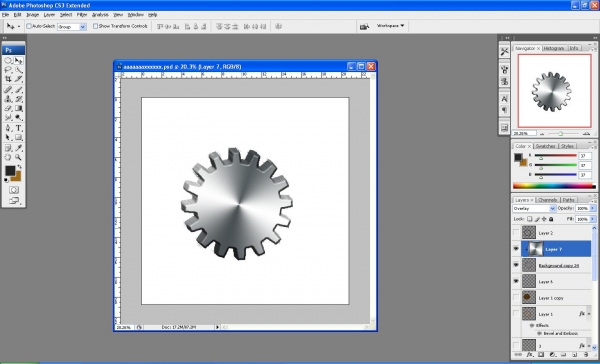Open the Character panel dock icon
This screenshot has height=364, width=600.
point(504,99)
